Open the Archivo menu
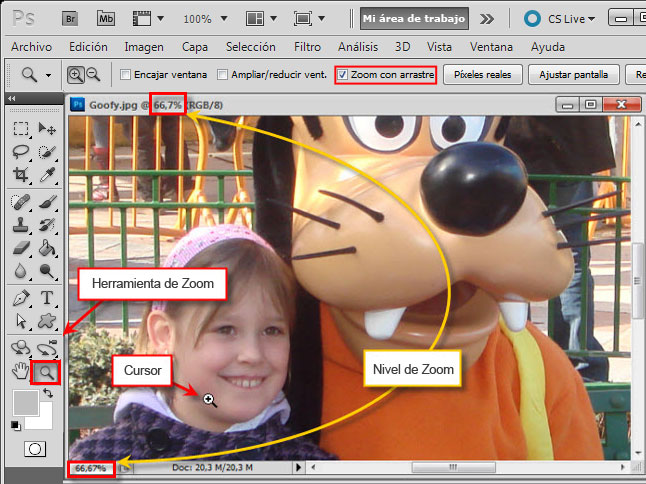 (32, 47)
